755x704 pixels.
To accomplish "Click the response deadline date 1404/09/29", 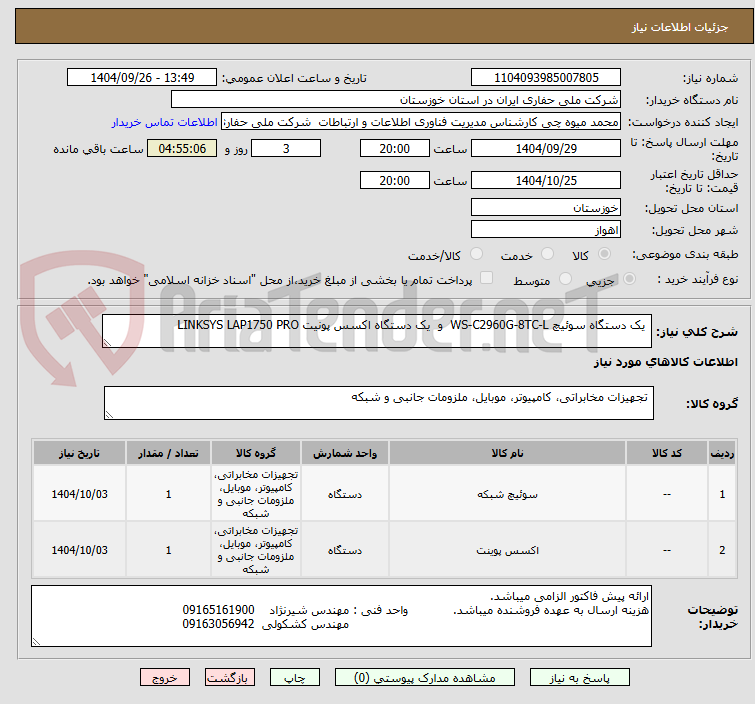I will (x=546, y=148).
